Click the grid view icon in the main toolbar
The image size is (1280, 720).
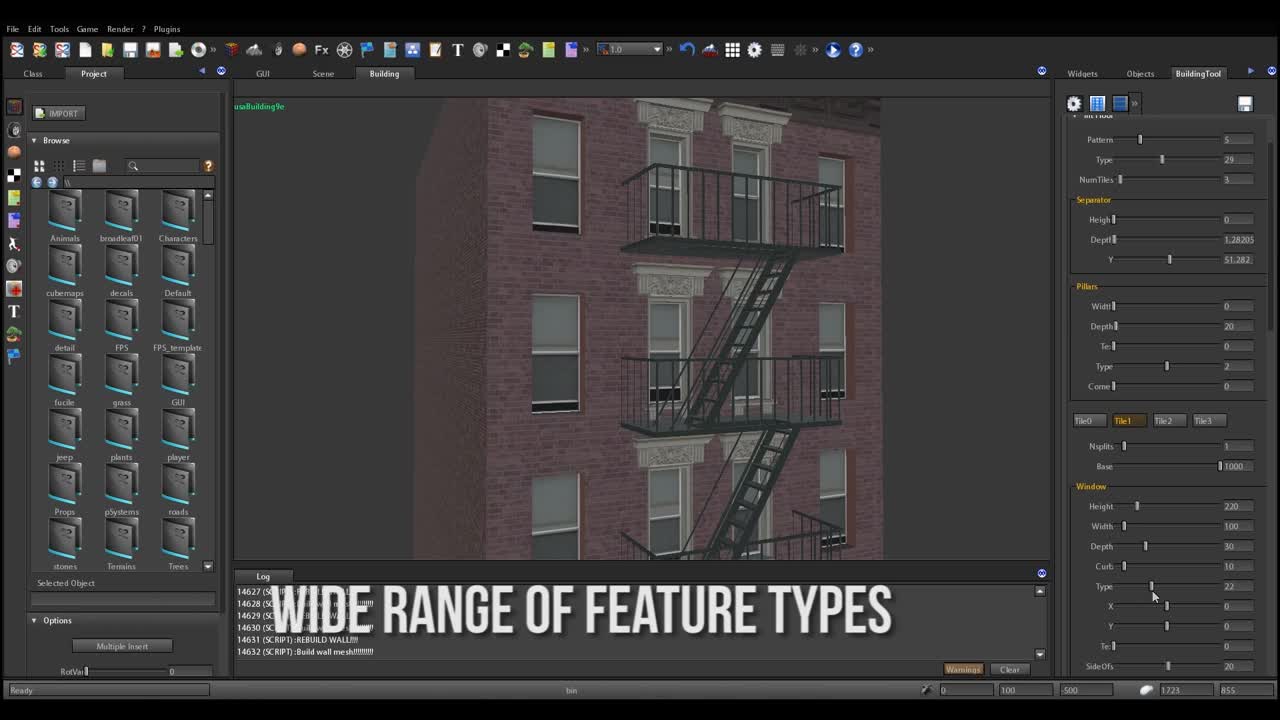point(732,49)
